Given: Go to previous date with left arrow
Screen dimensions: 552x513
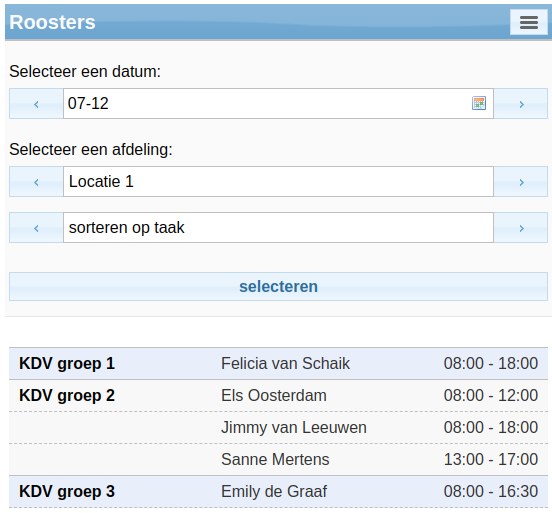Looking at the screenshot, I should [x=36, y=104].
